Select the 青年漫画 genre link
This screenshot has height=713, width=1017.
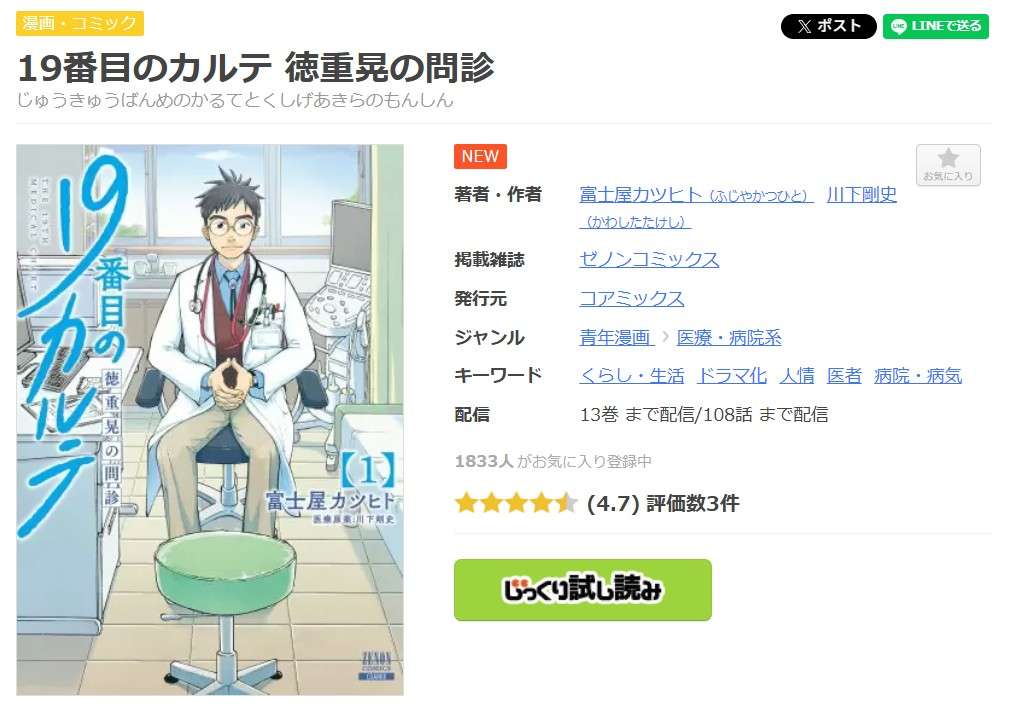tap(616, 337)
